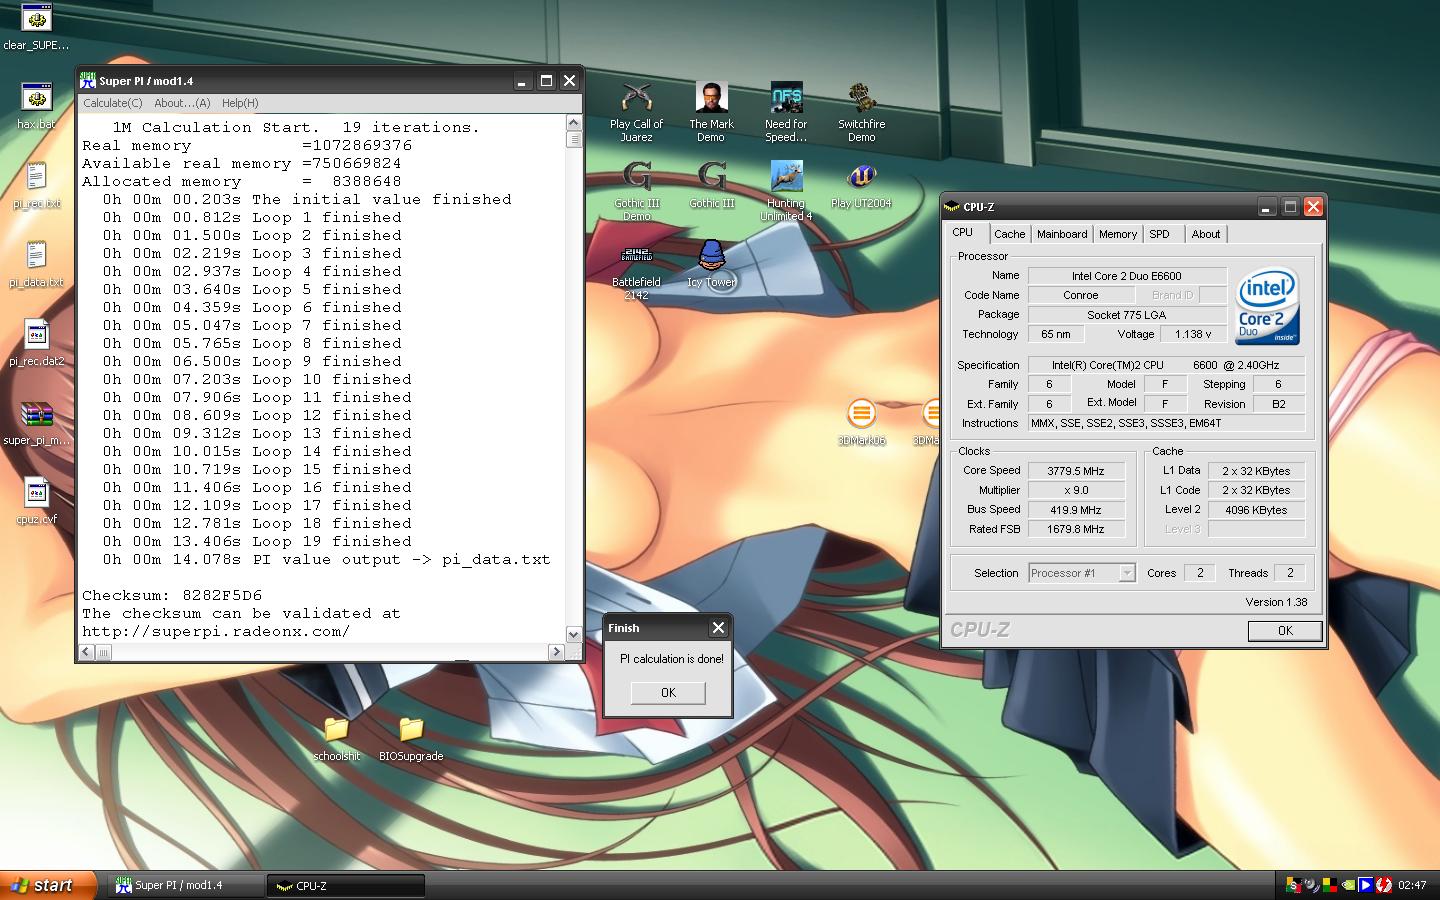Click Super PI vertical scrollbar up arrow

click(x=574, y=122)
